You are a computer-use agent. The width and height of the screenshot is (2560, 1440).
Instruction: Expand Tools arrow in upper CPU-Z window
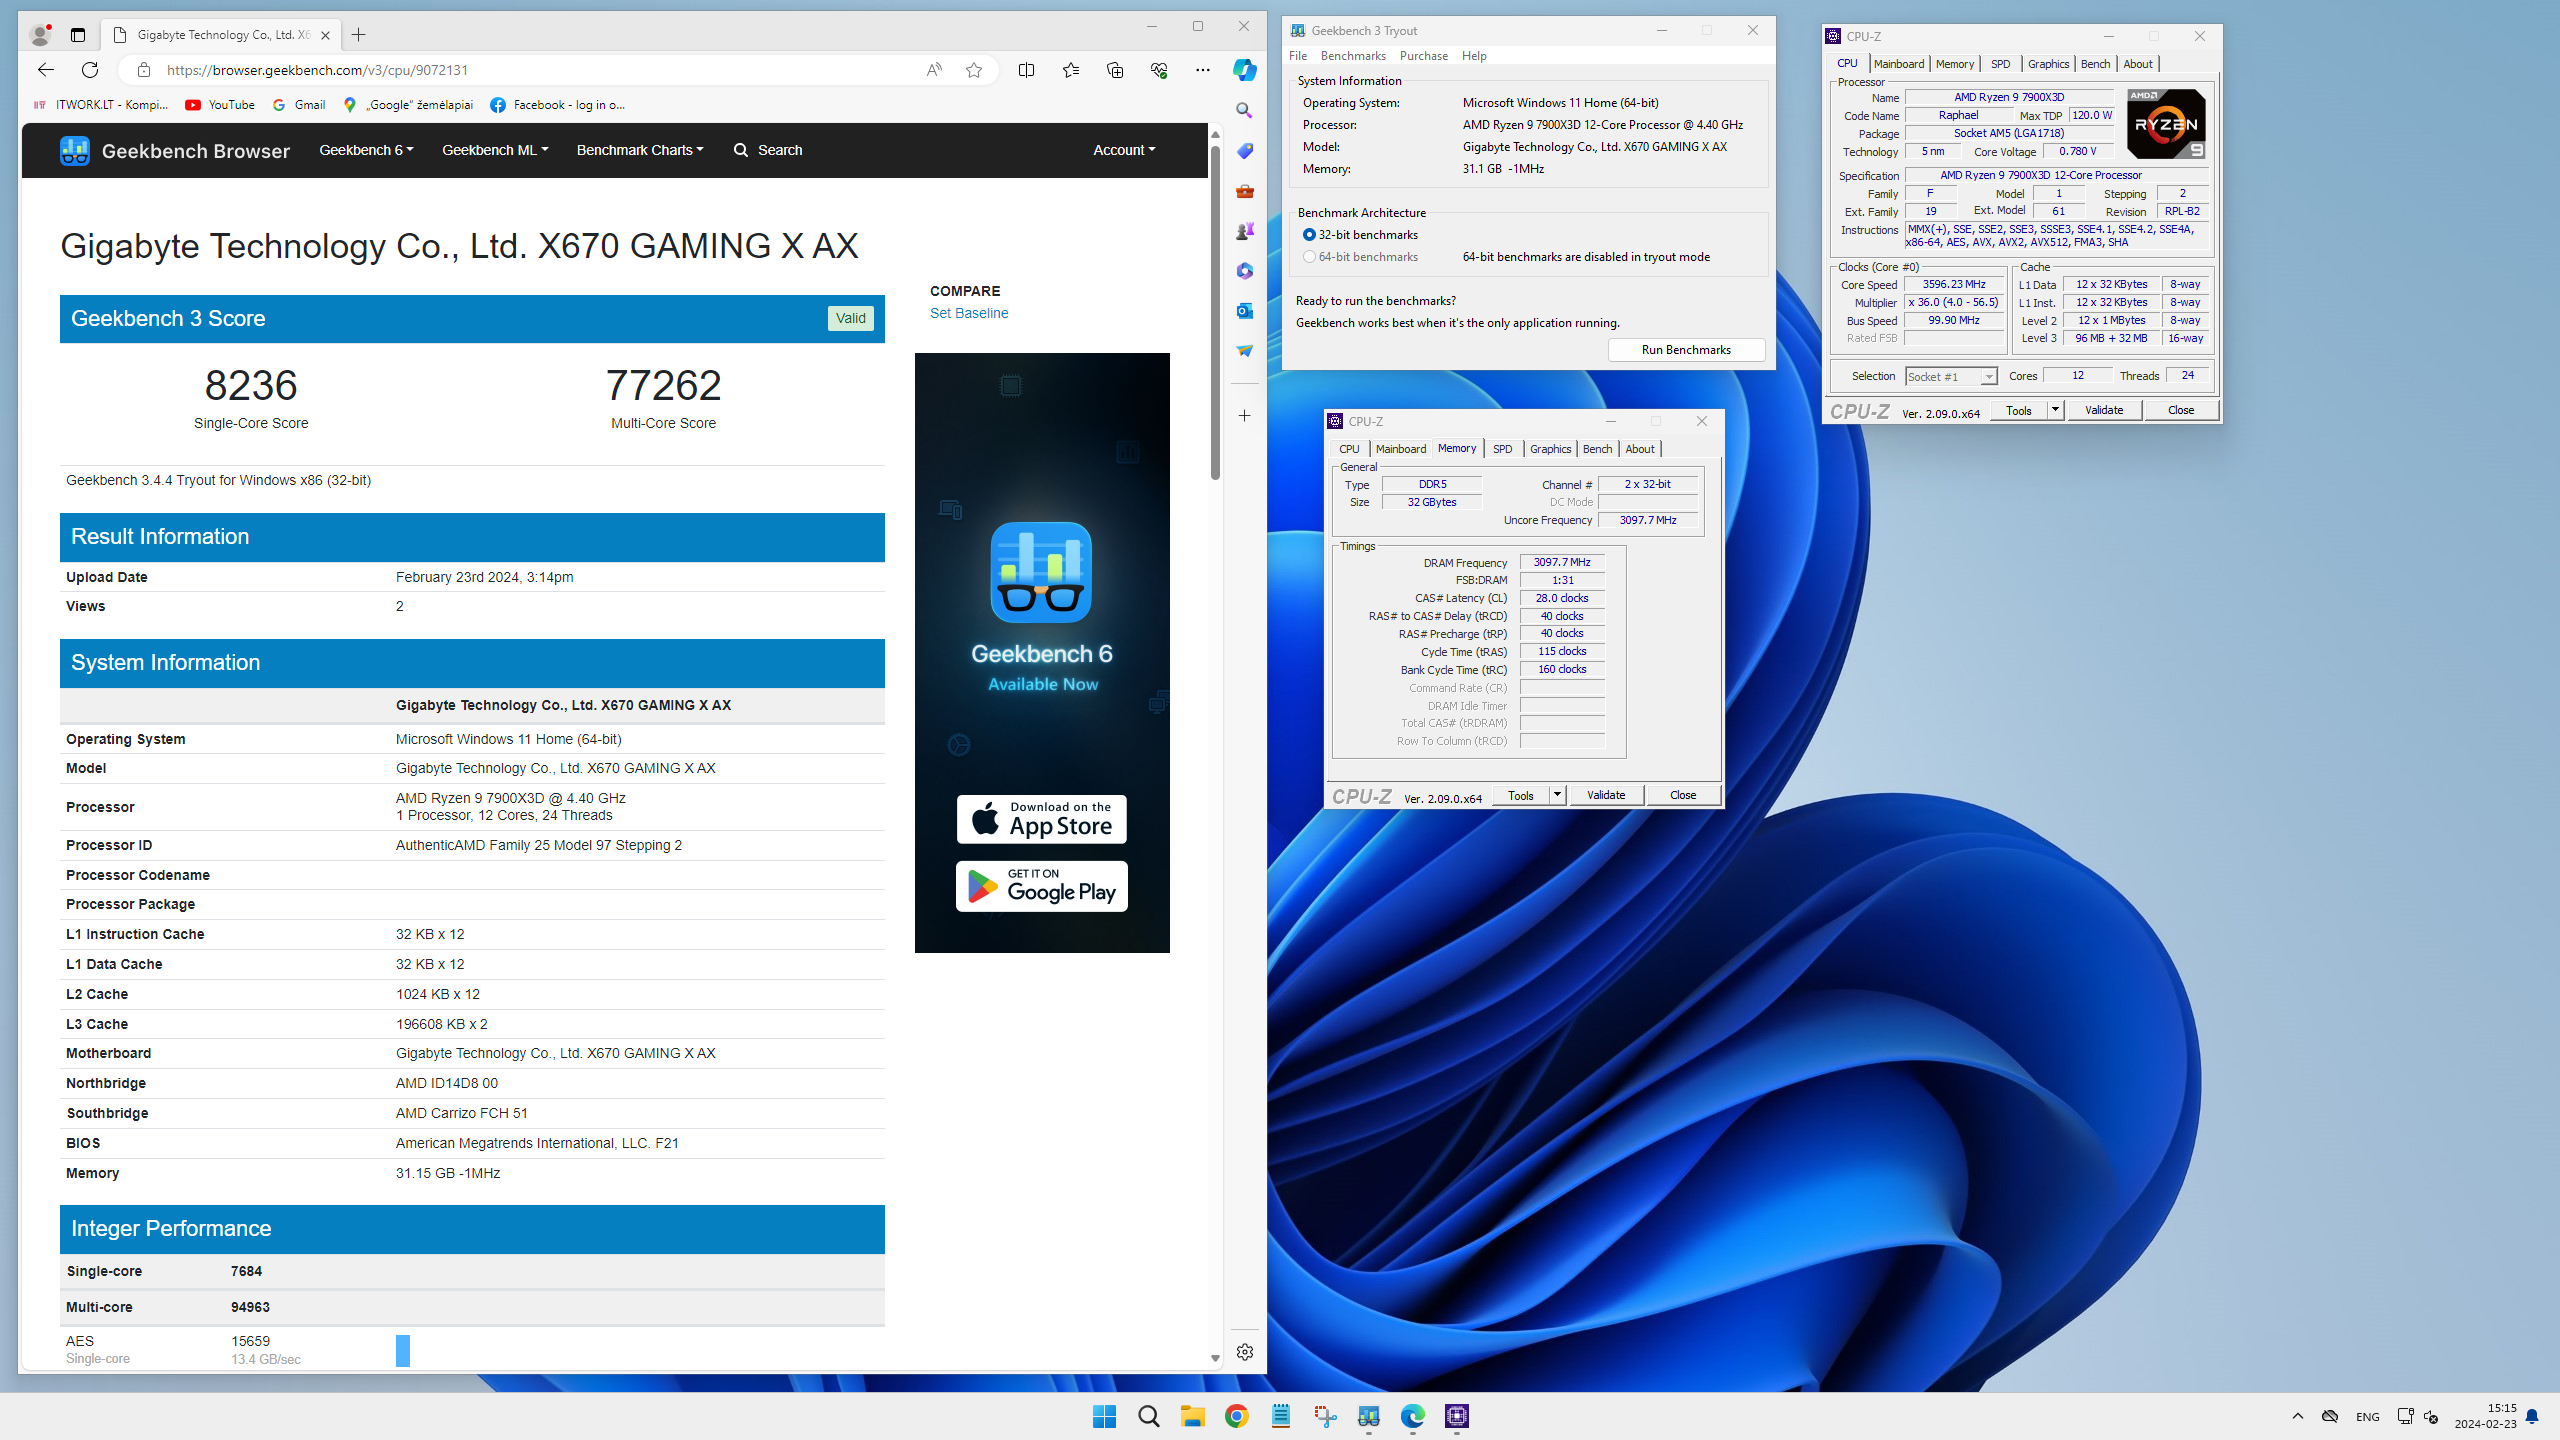[x=2055, y=410]
